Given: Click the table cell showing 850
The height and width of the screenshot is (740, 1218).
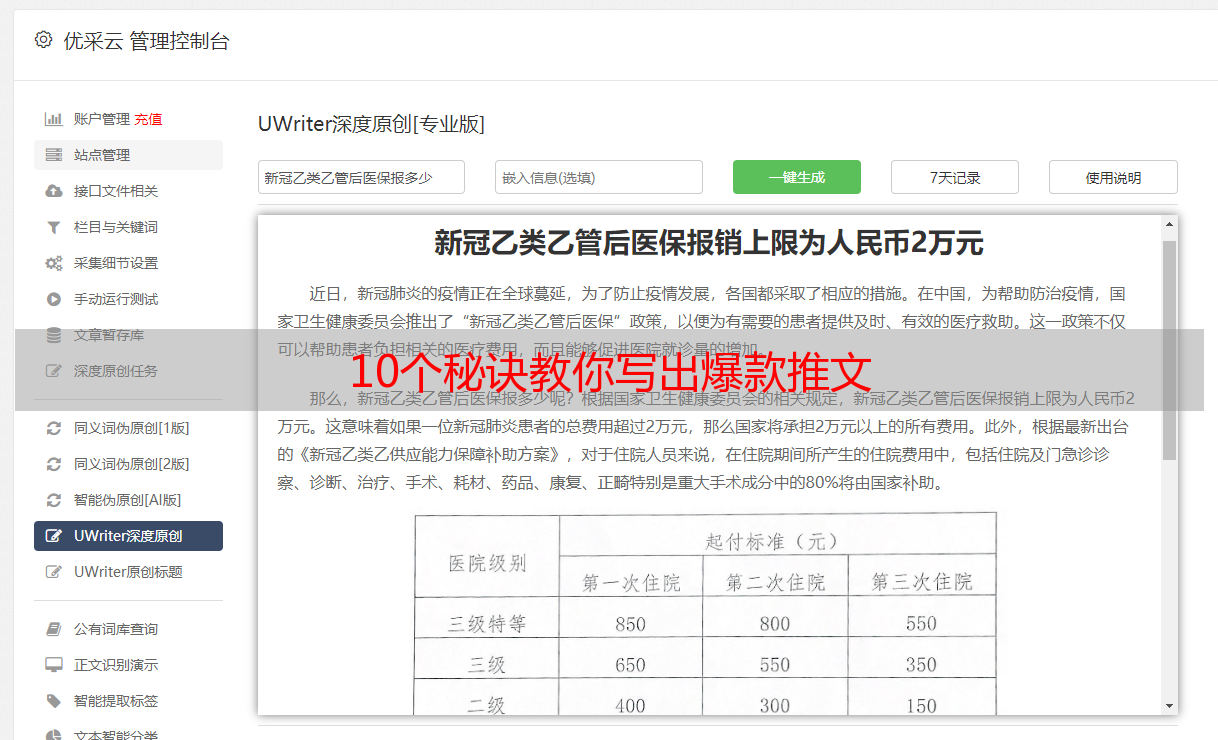Looking at the screenshot, I should point(631,624).
